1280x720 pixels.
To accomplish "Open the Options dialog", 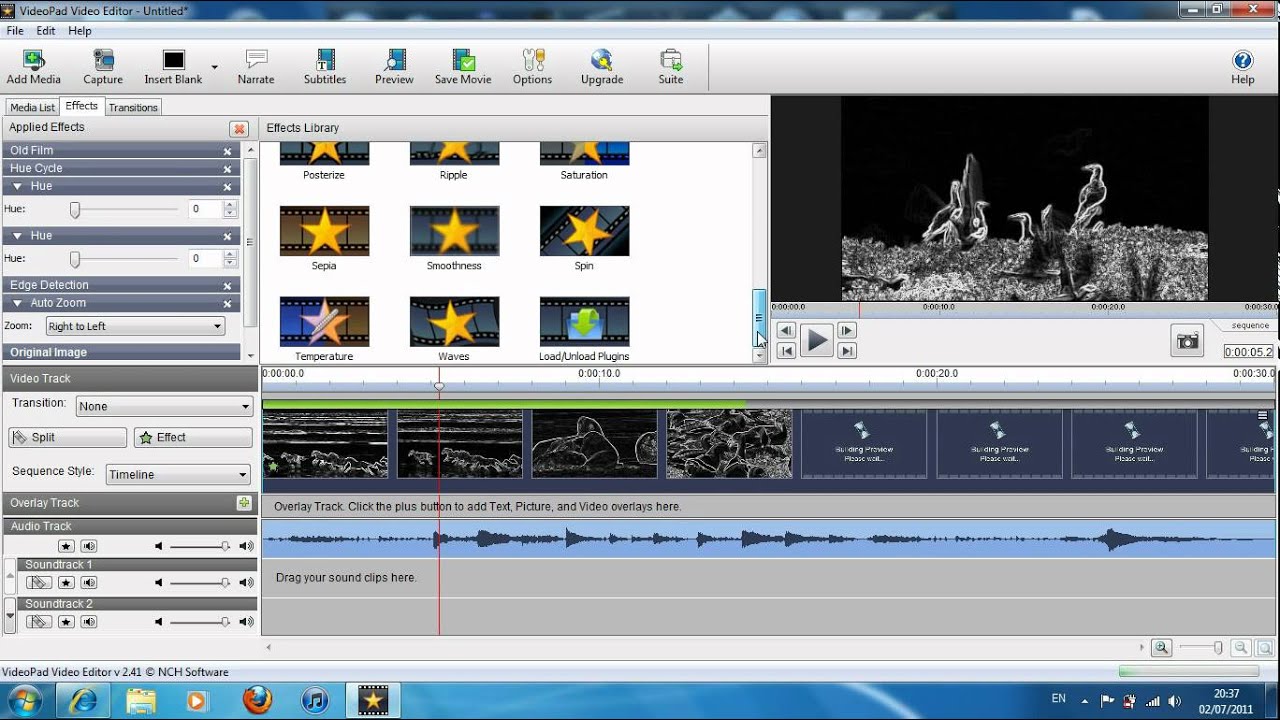I will [x=532, y=67].
